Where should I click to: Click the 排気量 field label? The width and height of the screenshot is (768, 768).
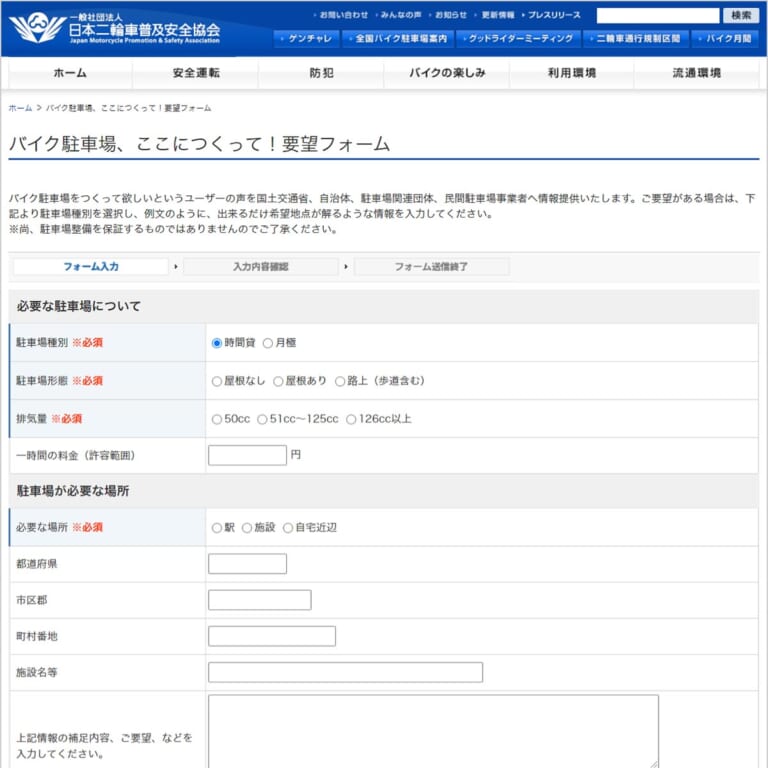click(31, 419)
